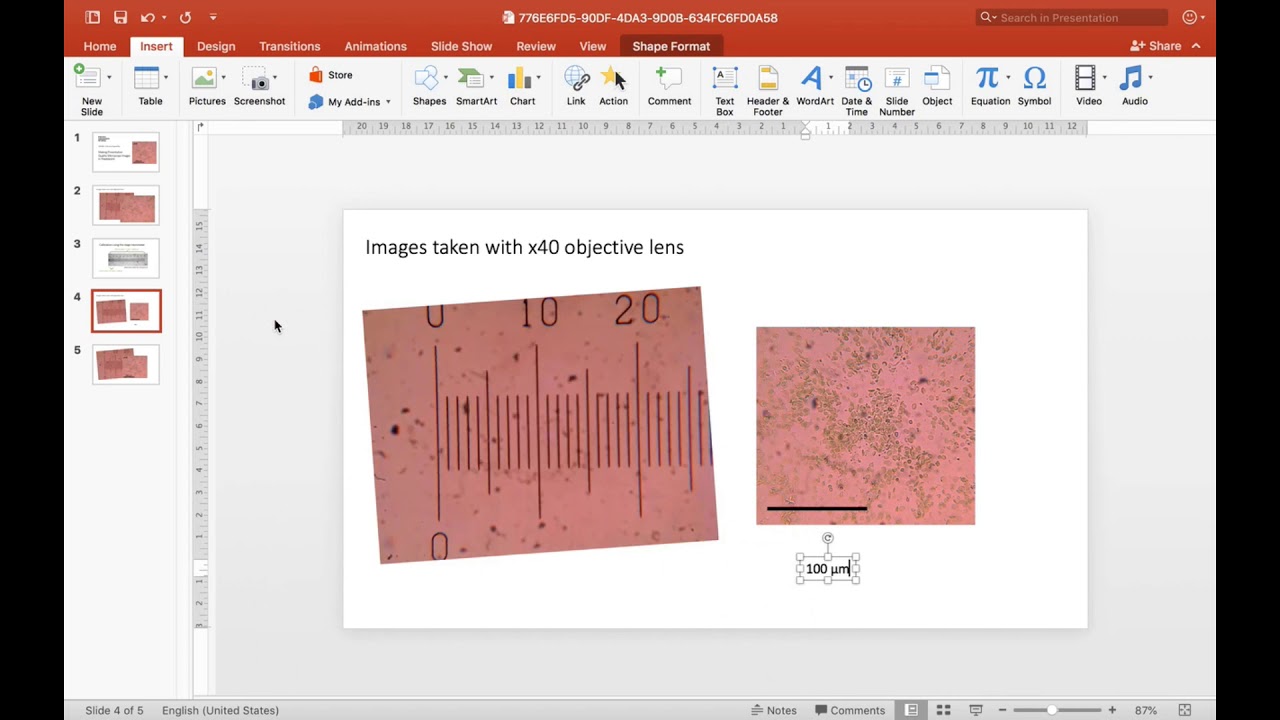Expand the Chart dropdown arrow
The width and height of the screenshot is (1280, 720).
[538, 77]
